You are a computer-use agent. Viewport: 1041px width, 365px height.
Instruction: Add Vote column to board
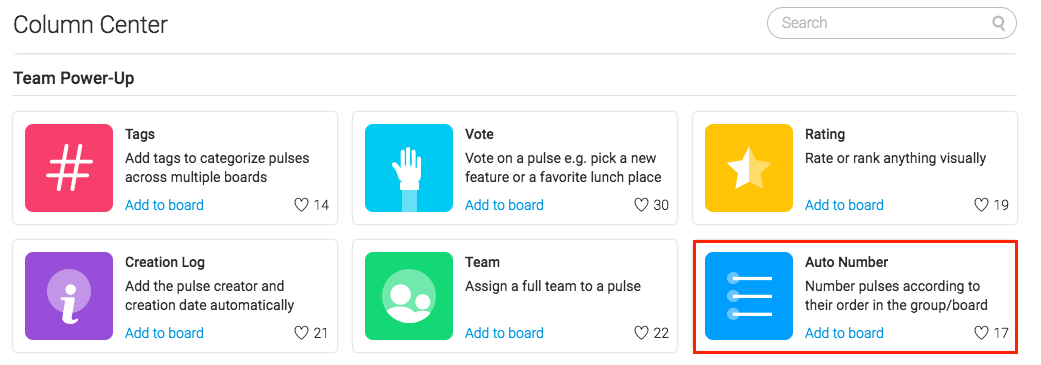(504, 205)
